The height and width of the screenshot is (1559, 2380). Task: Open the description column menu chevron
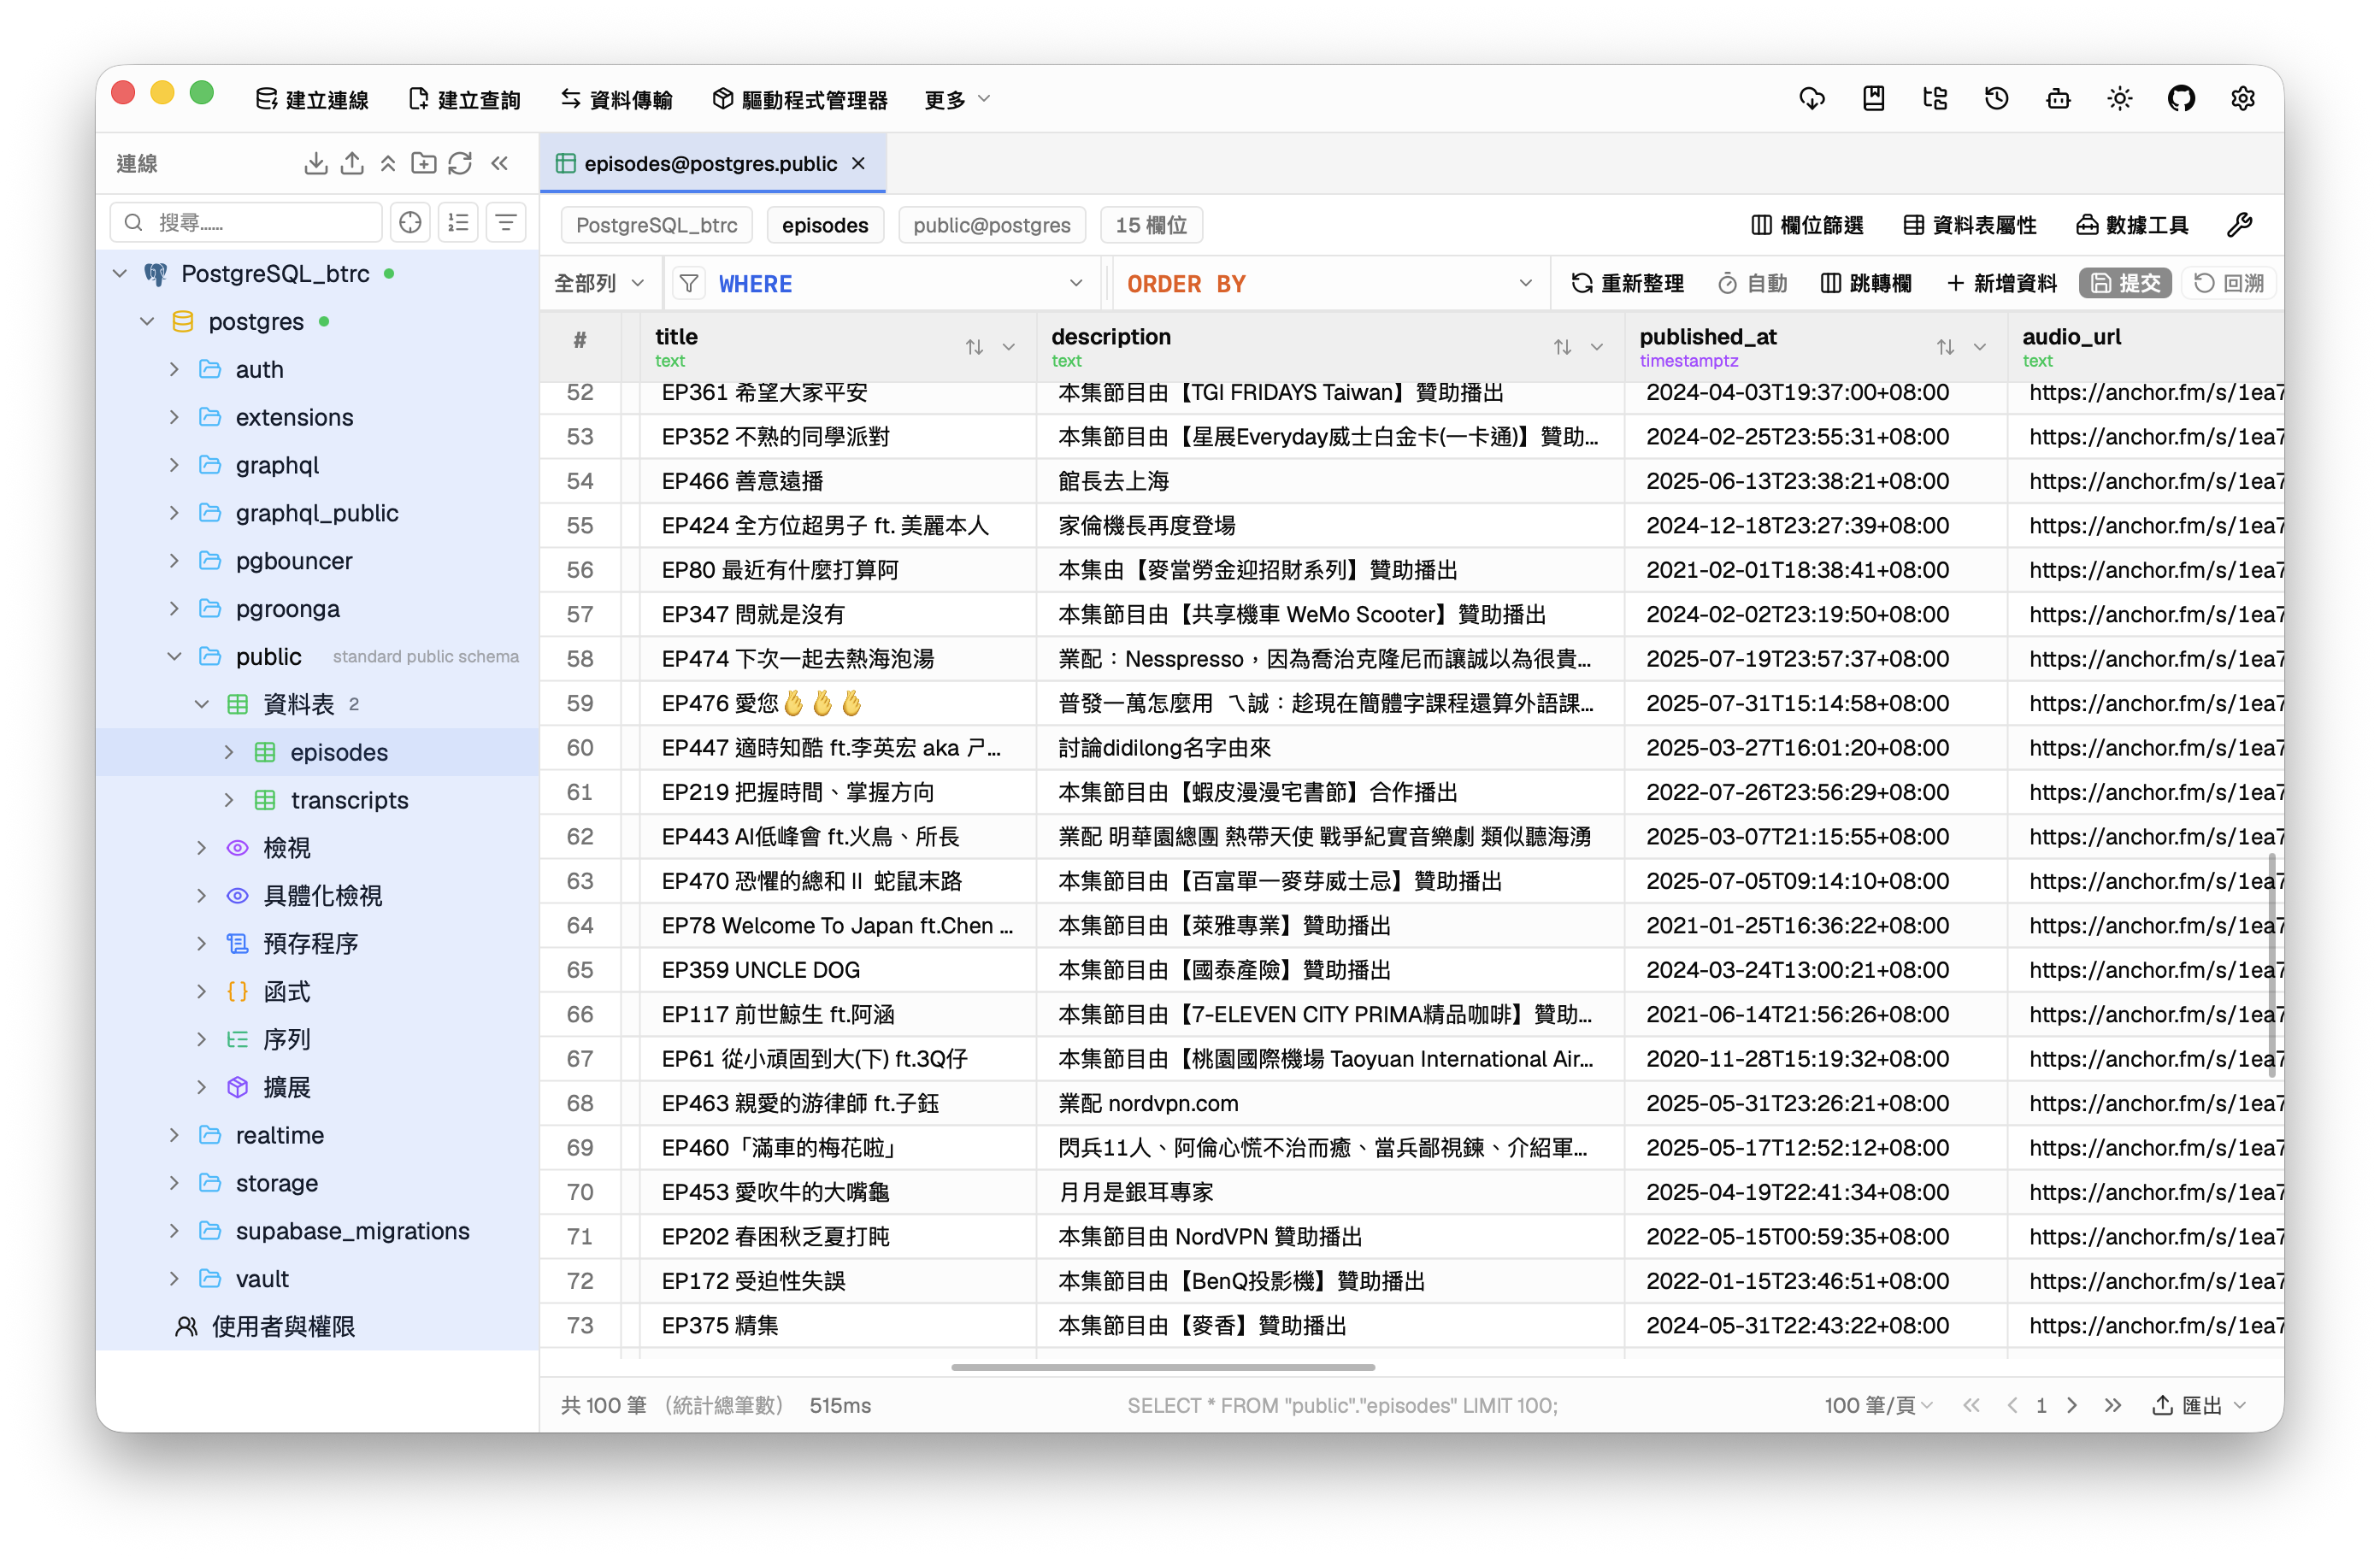coord(1597,347)
